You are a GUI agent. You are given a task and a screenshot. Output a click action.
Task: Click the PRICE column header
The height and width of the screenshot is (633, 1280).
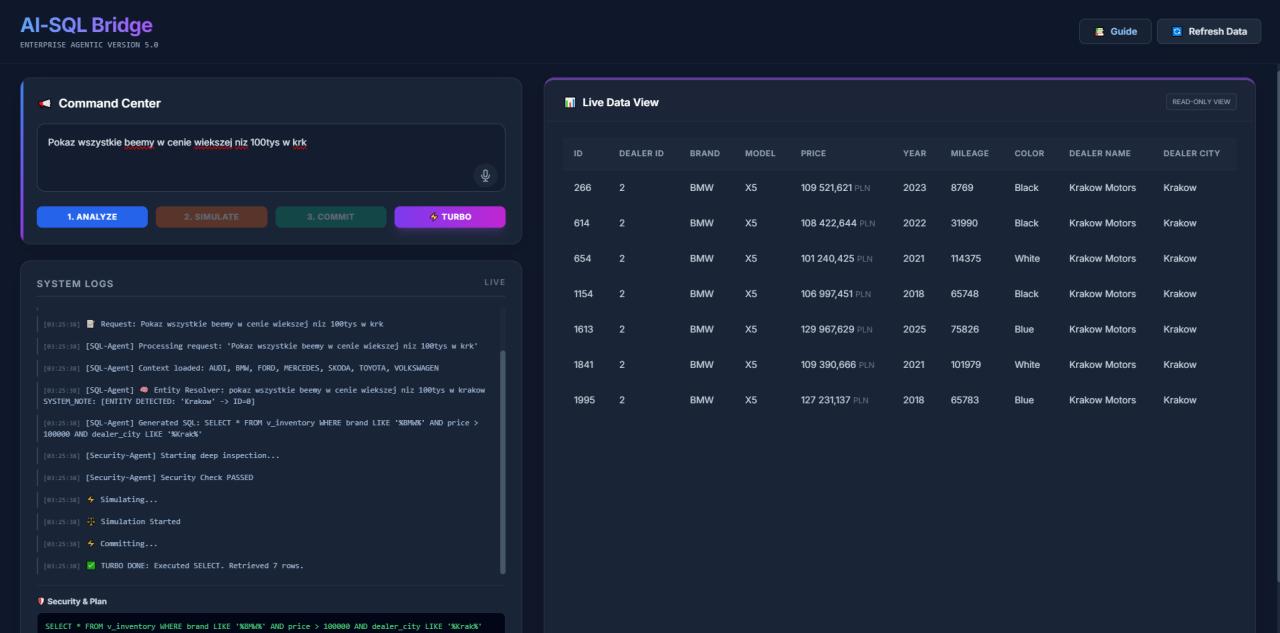[813, 154]
